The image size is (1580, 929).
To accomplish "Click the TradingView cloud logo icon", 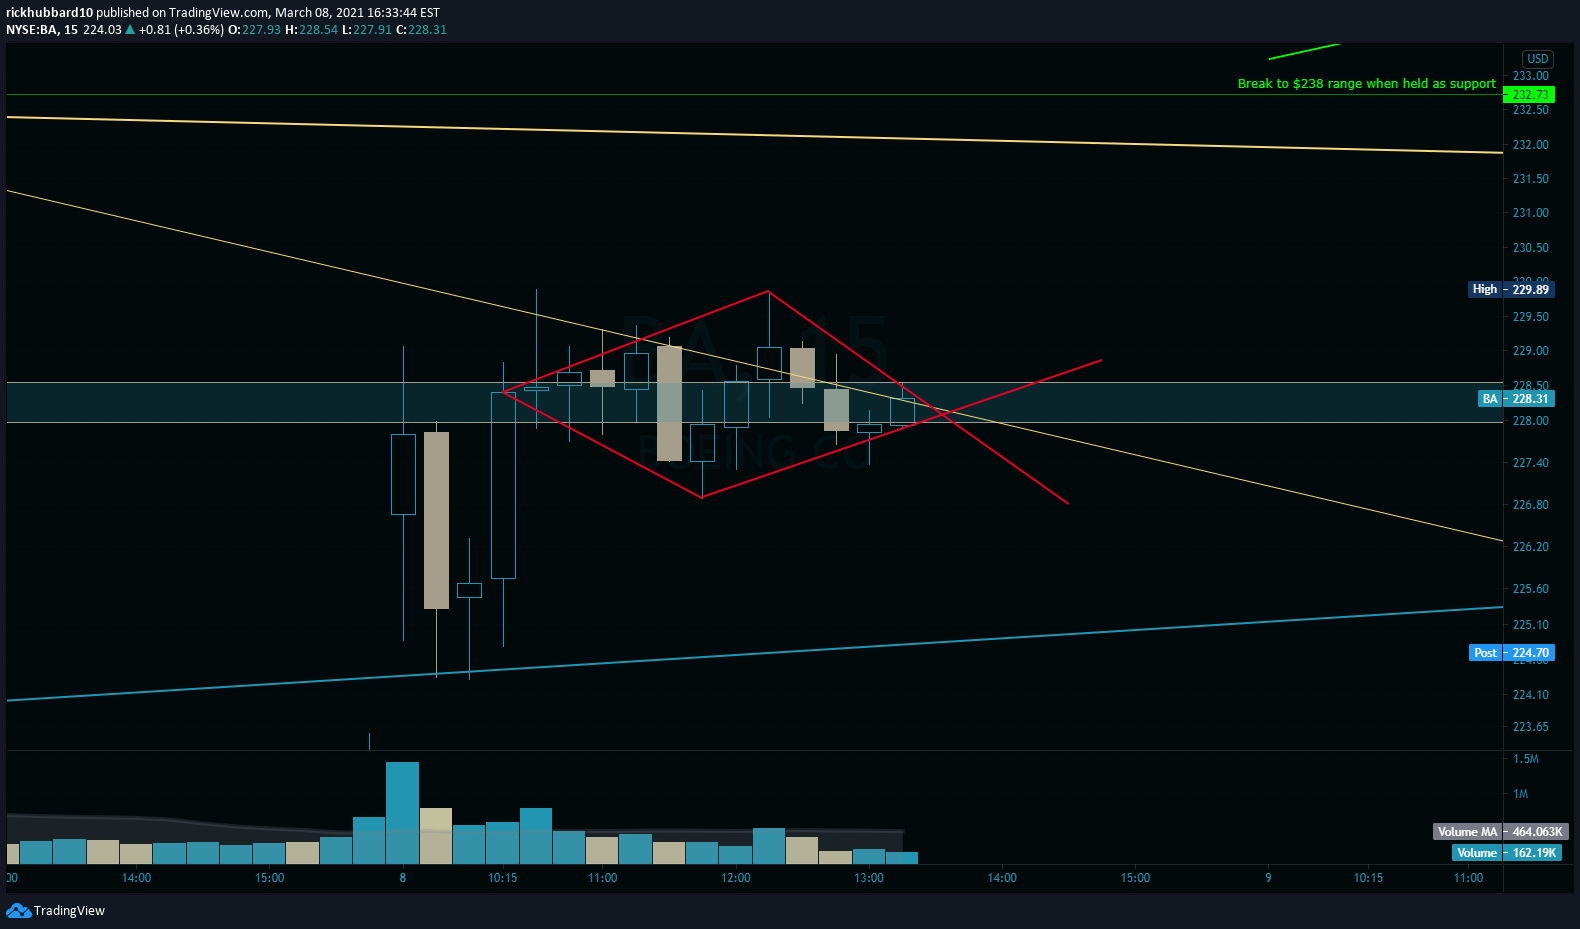I will [x=18, y=910].
